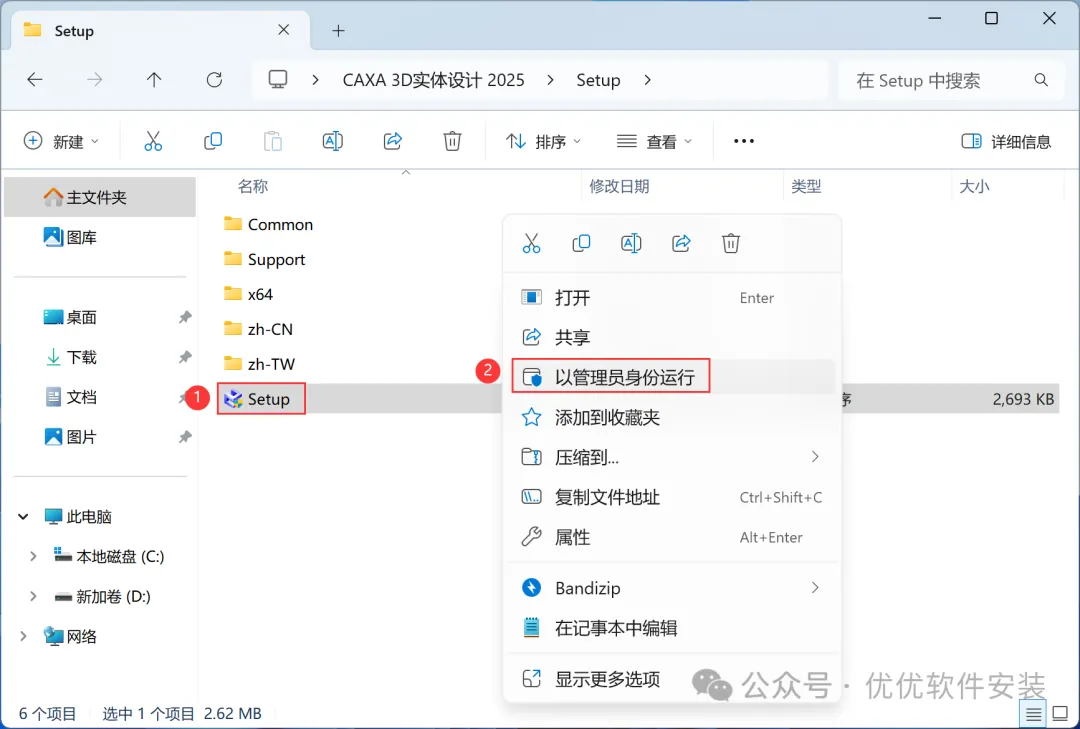Expand the 本地磁盘 (C:) node
The height and width of the screenshot is (729, 1080).
coord(32,556)
